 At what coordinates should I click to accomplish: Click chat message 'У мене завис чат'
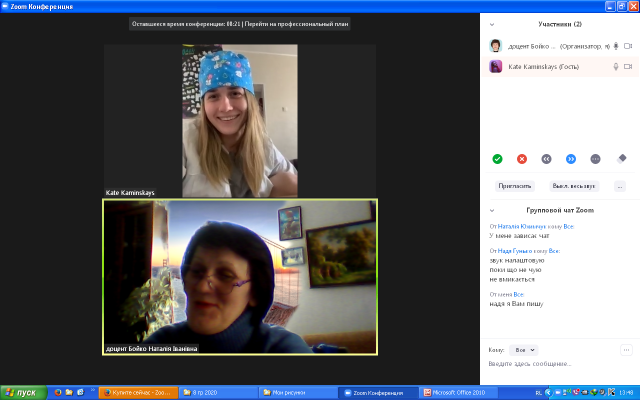(519, 236)
